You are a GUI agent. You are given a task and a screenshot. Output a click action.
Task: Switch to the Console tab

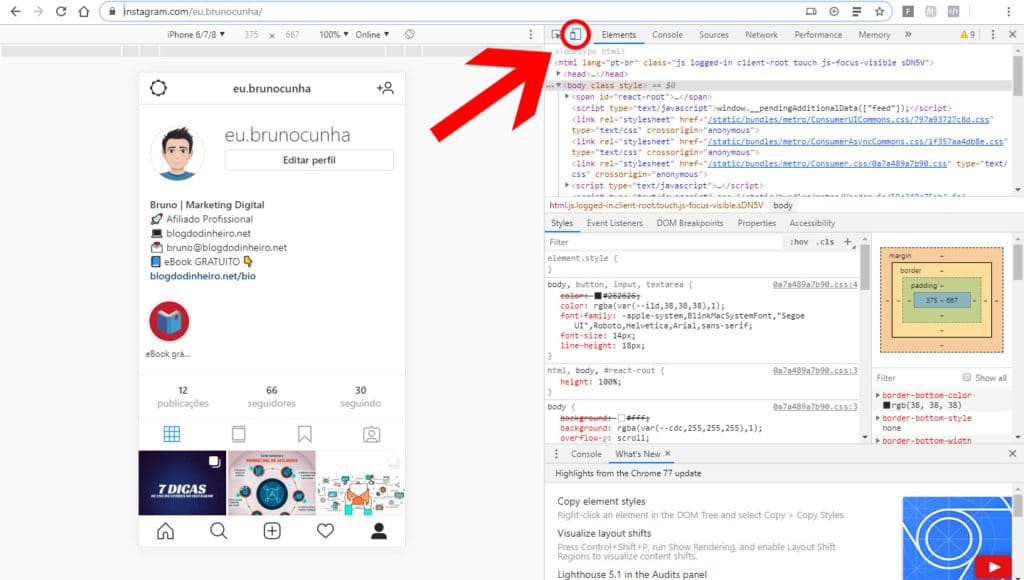(667, 35)
